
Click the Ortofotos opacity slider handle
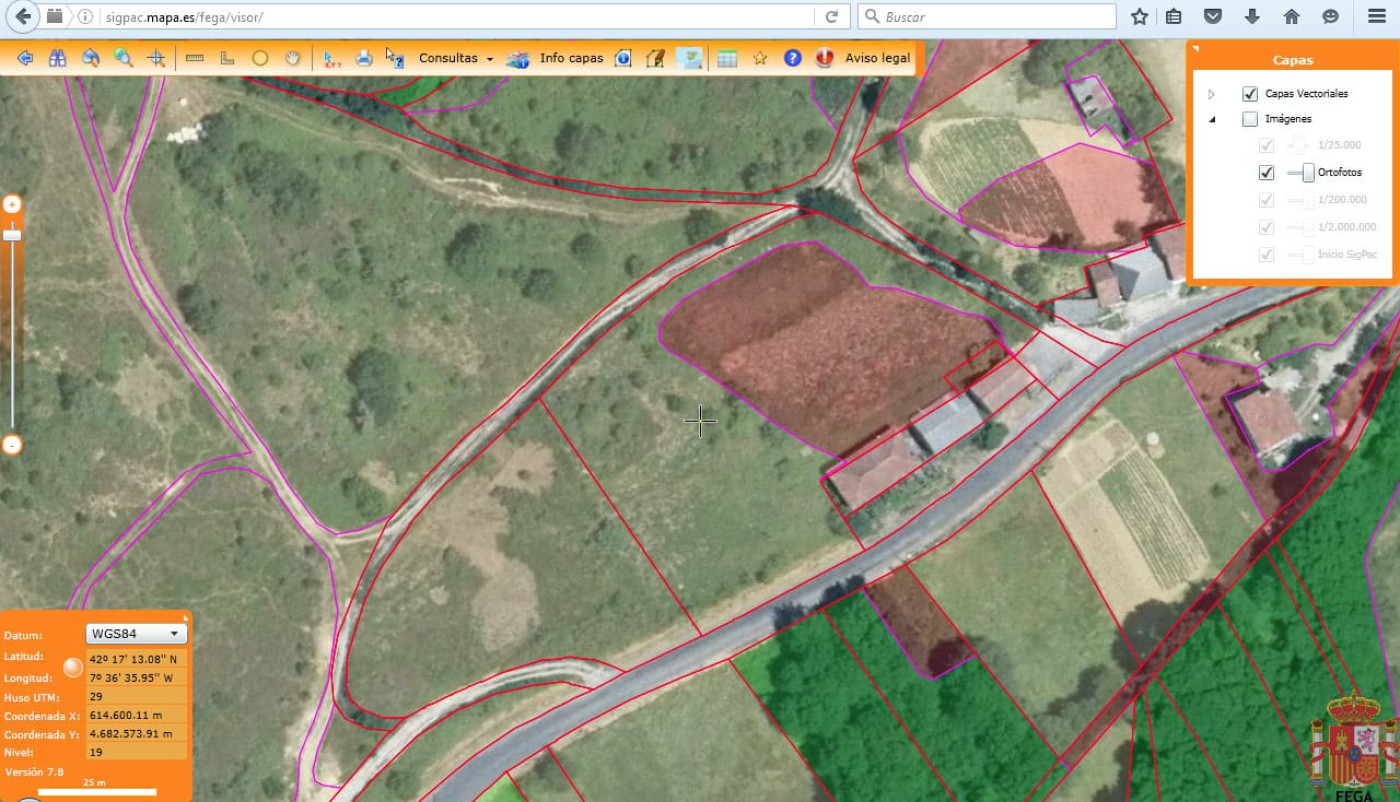(x=1308, y=172)
